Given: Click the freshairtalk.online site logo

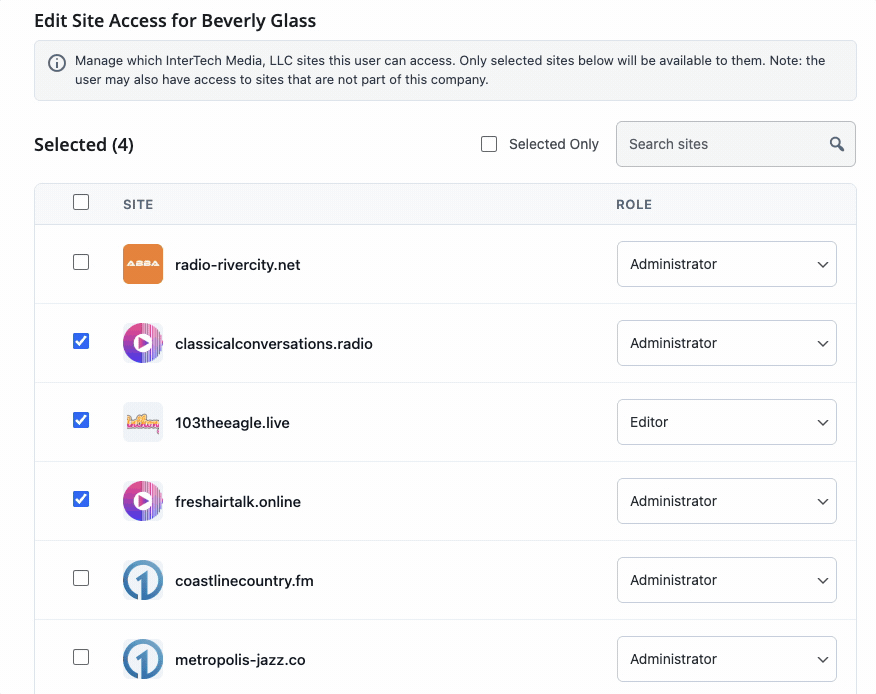Looking at the screenshot, I should [x=143, y=501].
